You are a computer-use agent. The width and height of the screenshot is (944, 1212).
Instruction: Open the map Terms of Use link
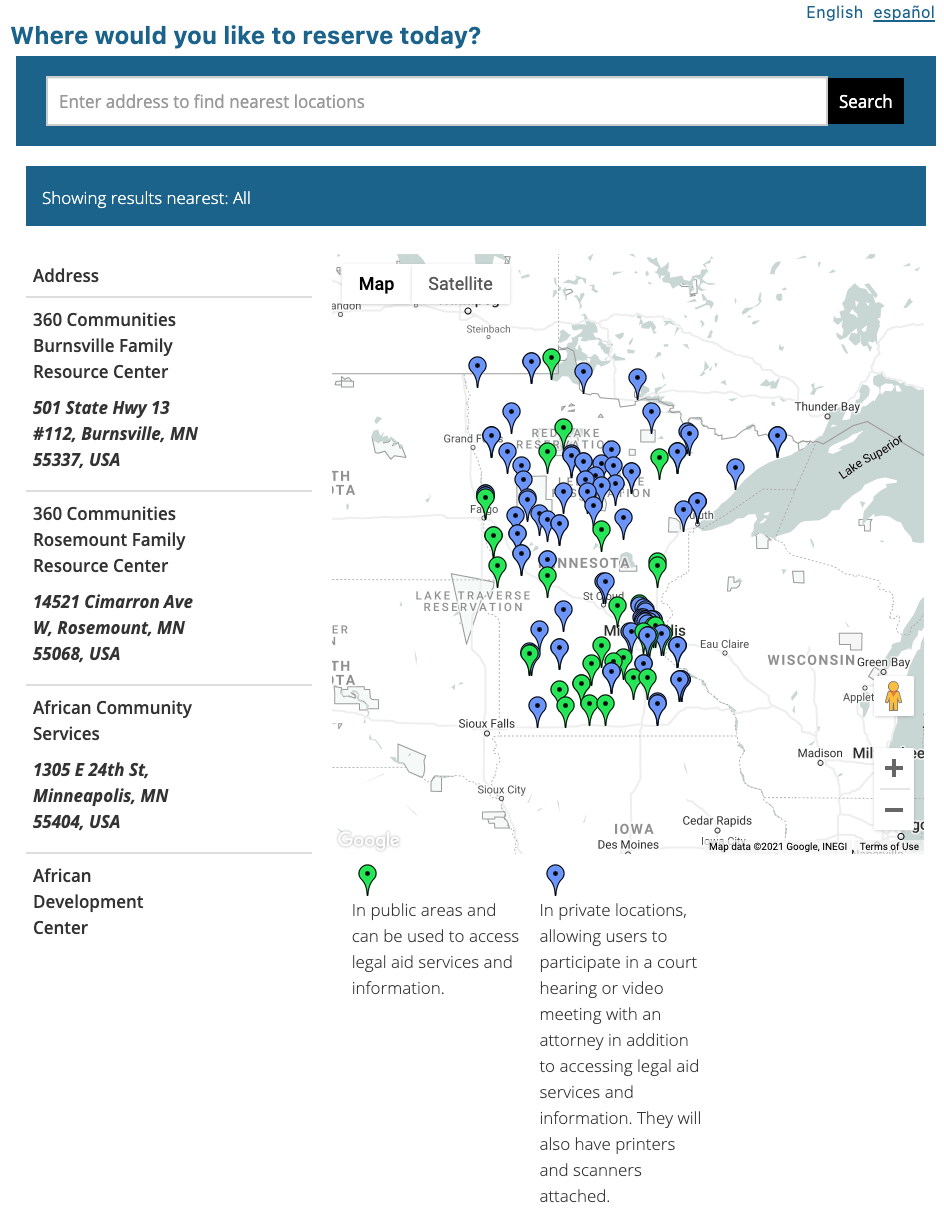click(x=889, y=846)
